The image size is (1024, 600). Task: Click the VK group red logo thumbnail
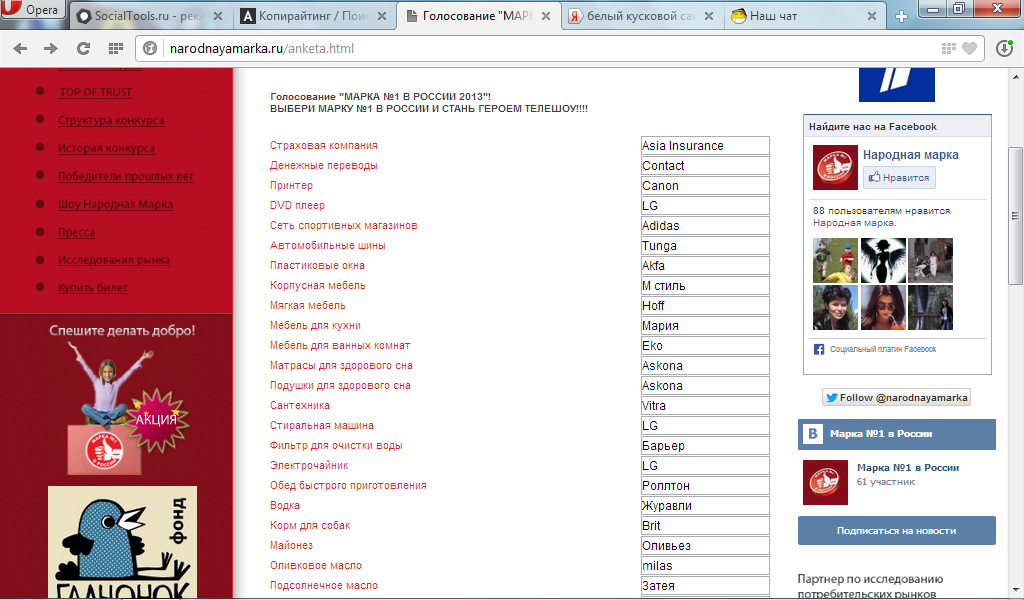tap(825, 482)
